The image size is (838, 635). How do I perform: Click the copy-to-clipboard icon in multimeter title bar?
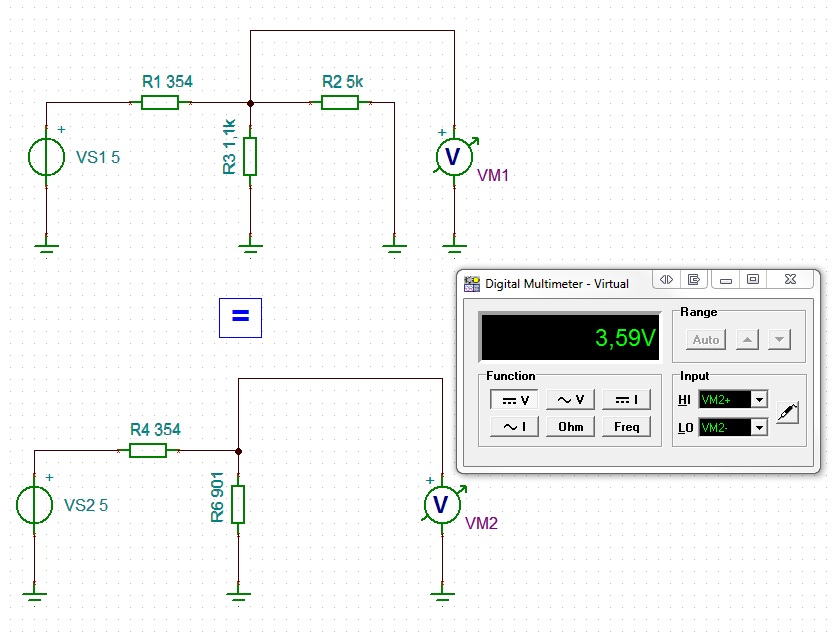(694, 279)
